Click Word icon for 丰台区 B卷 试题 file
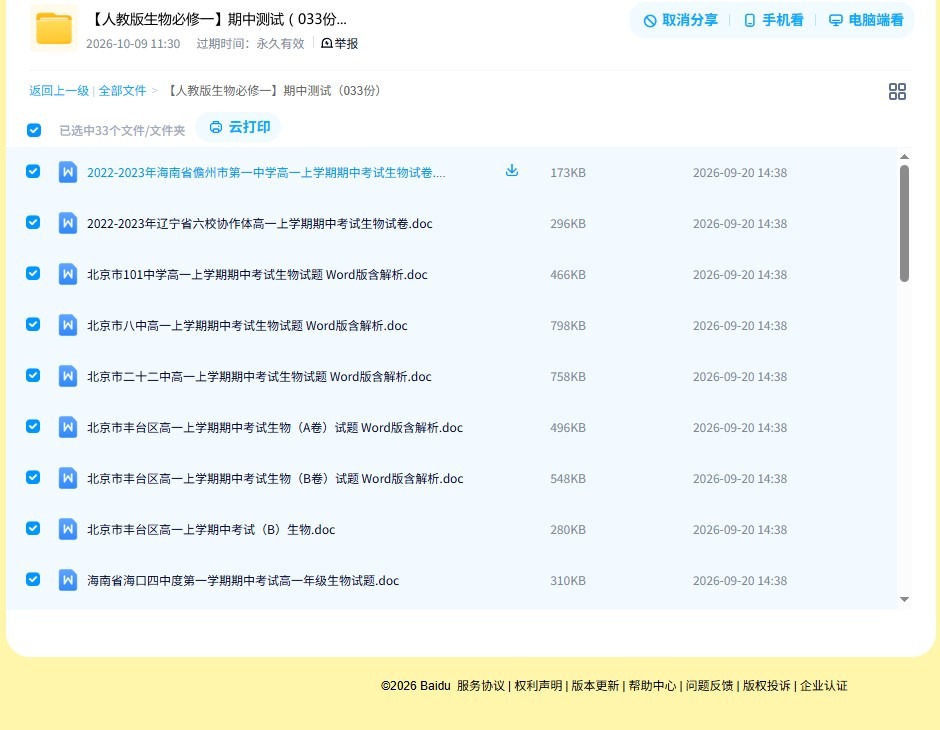 coord(68,478)
